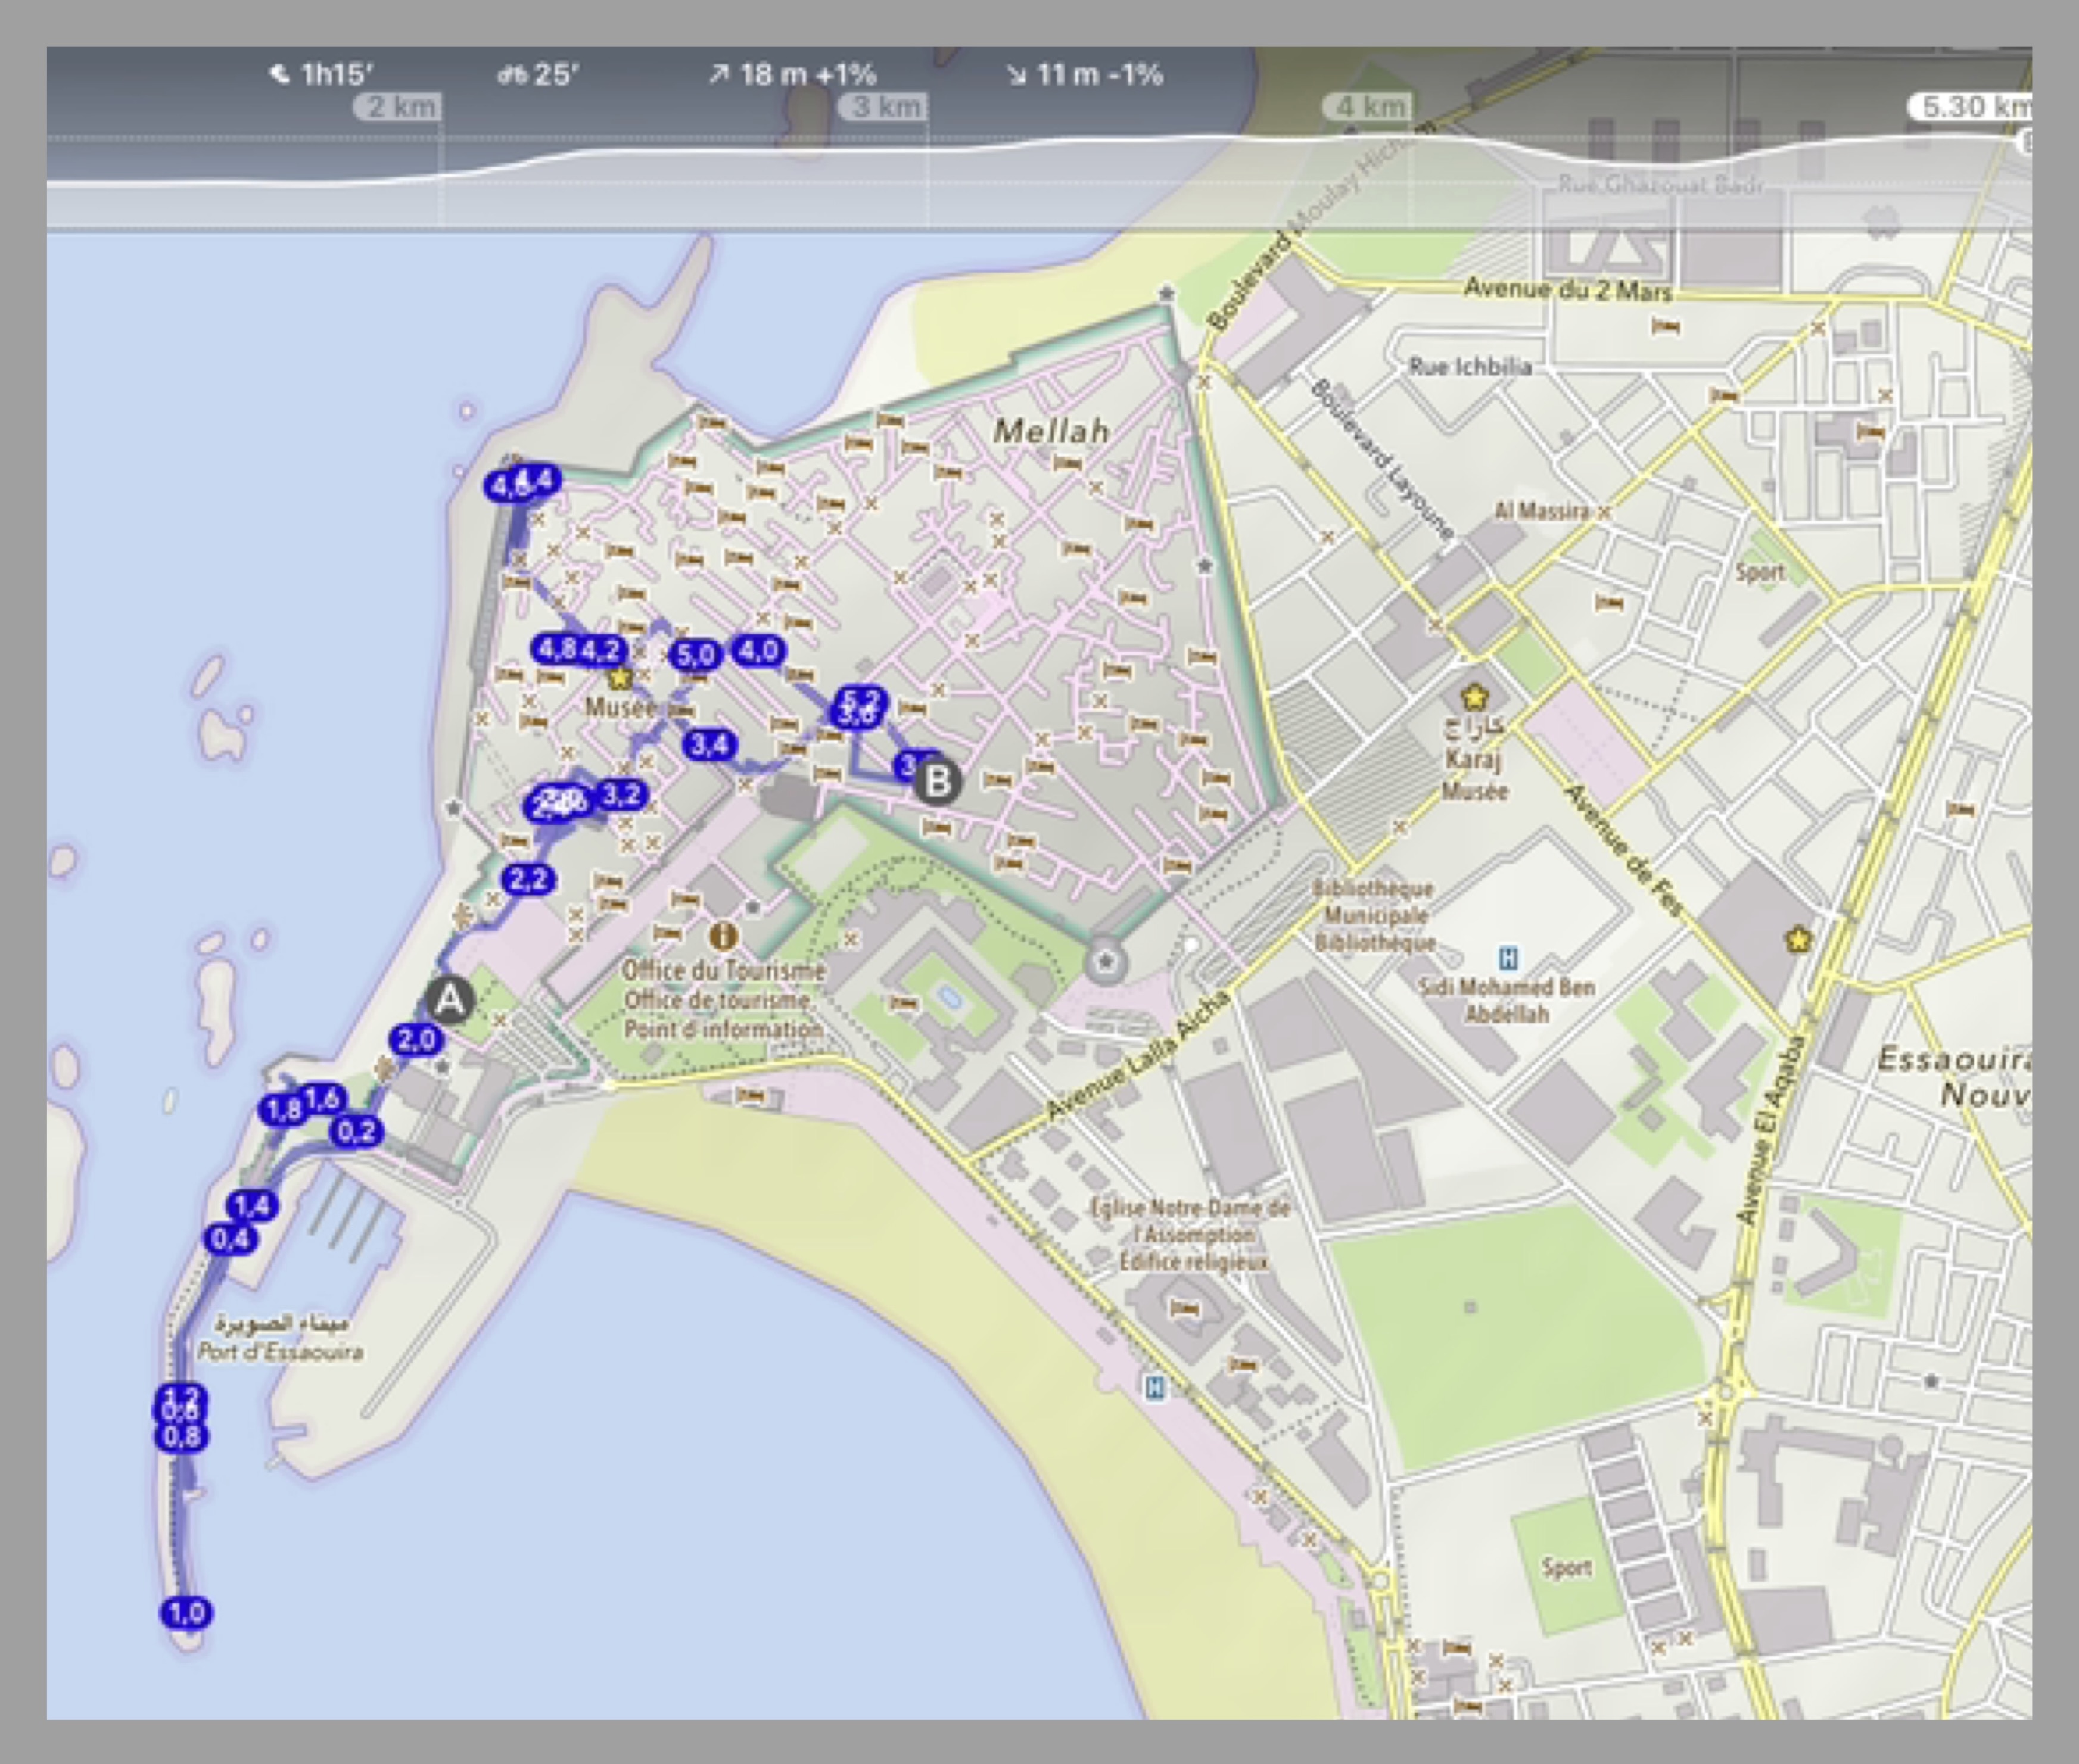Click the 1,0 distance marker at pier end

pos(187,1612)
